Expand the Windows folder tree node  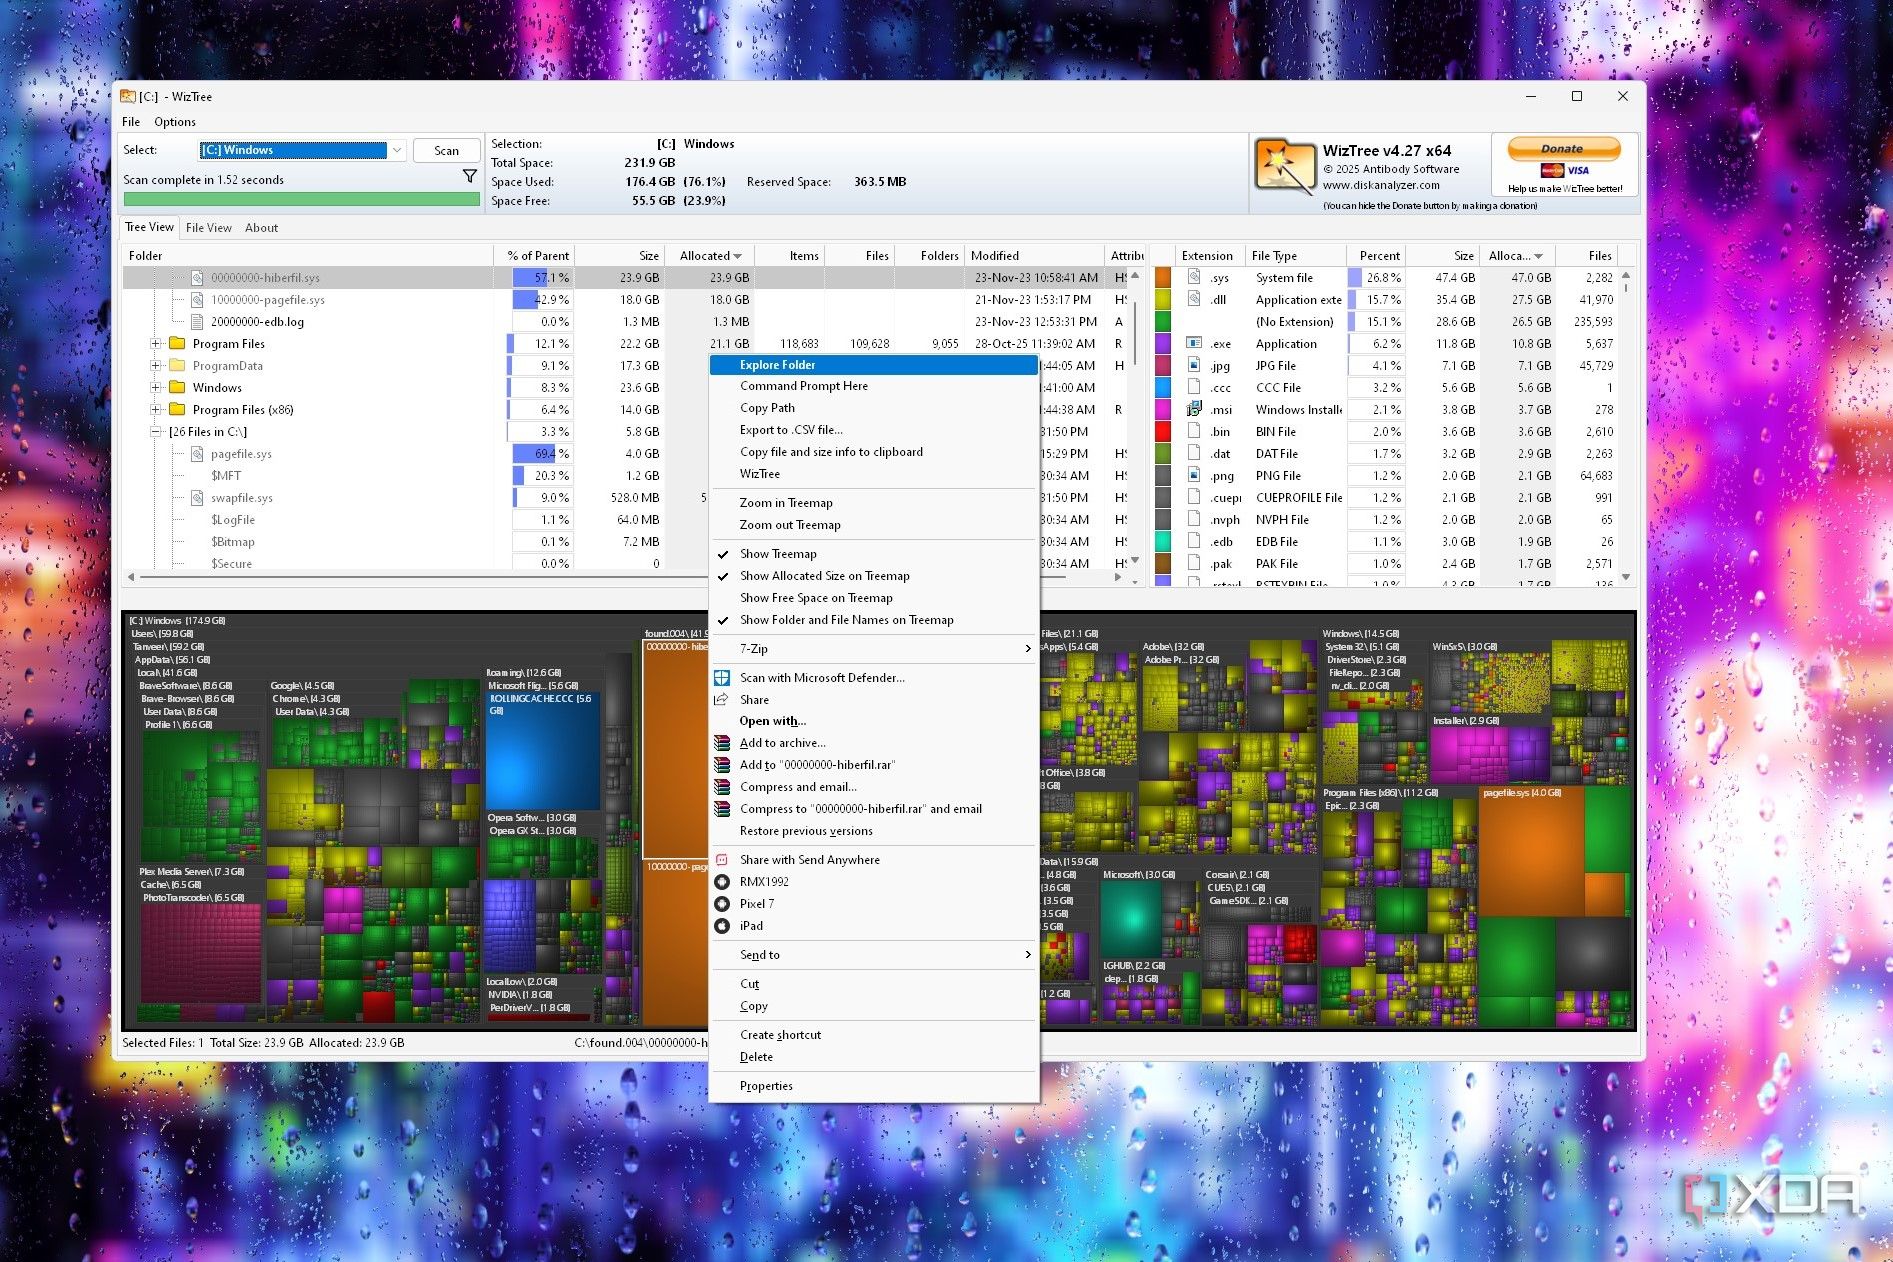tap(156, 388)
